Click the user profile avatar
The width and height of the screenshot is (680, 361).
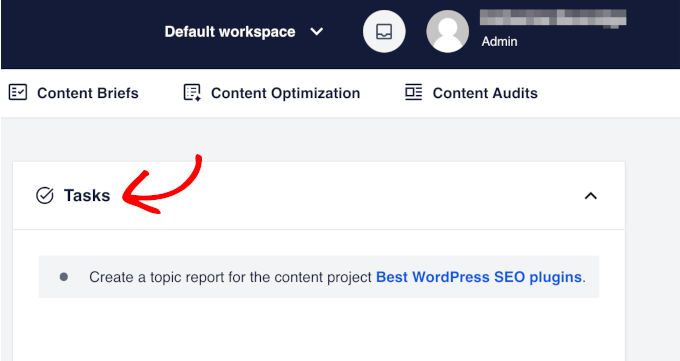447,32
